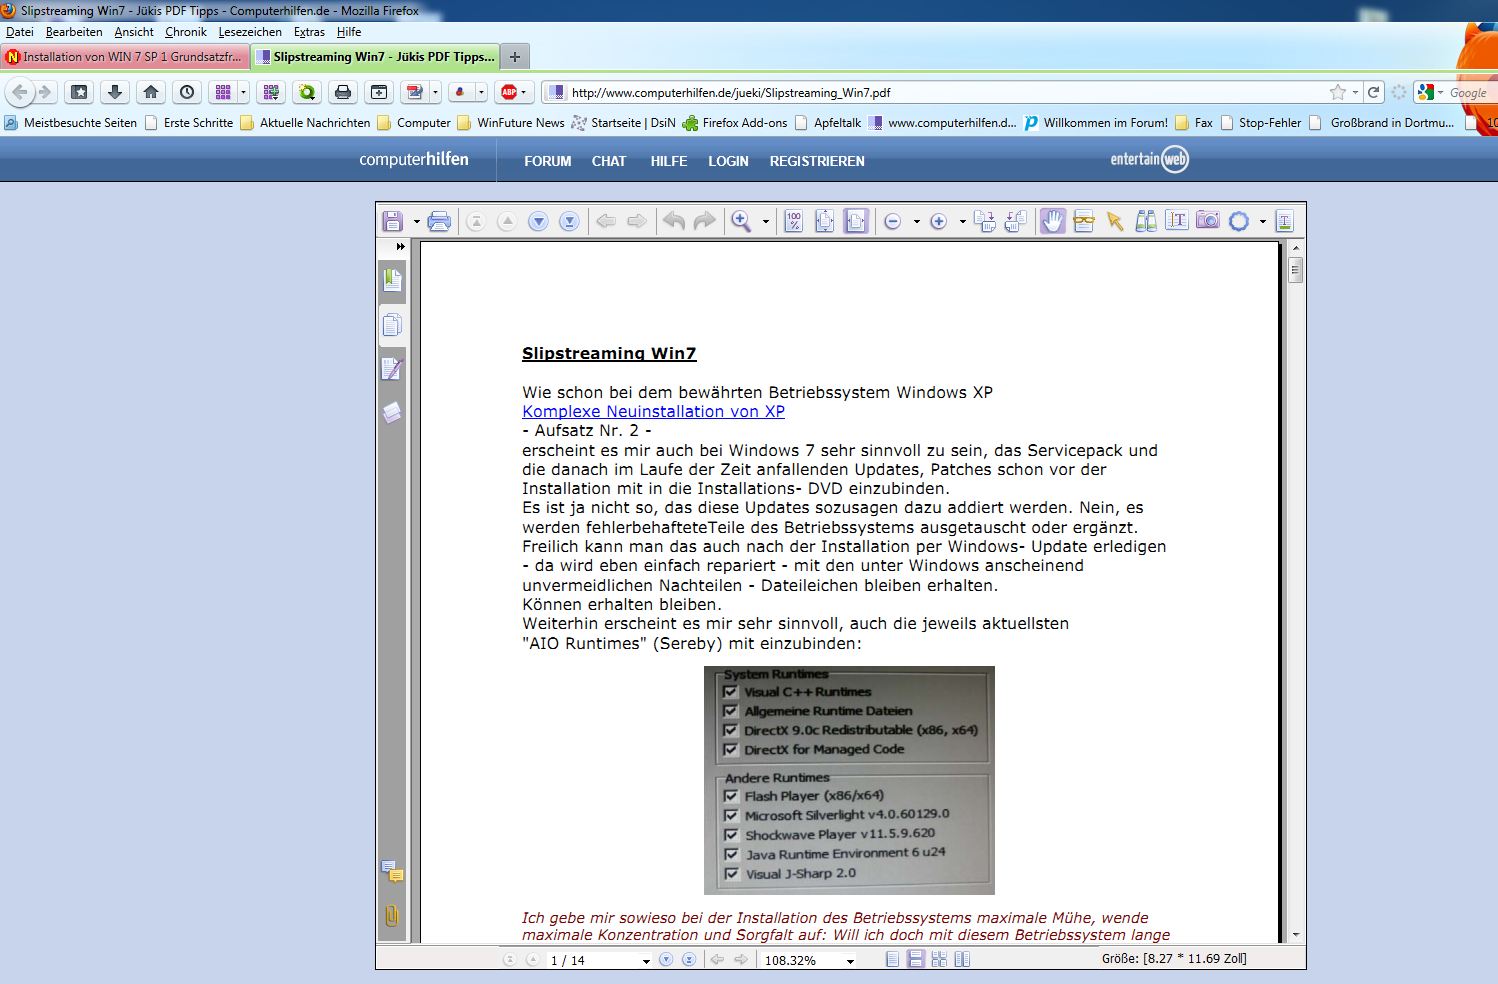Open the search binoculars tool

click(x=1146, y=221)
